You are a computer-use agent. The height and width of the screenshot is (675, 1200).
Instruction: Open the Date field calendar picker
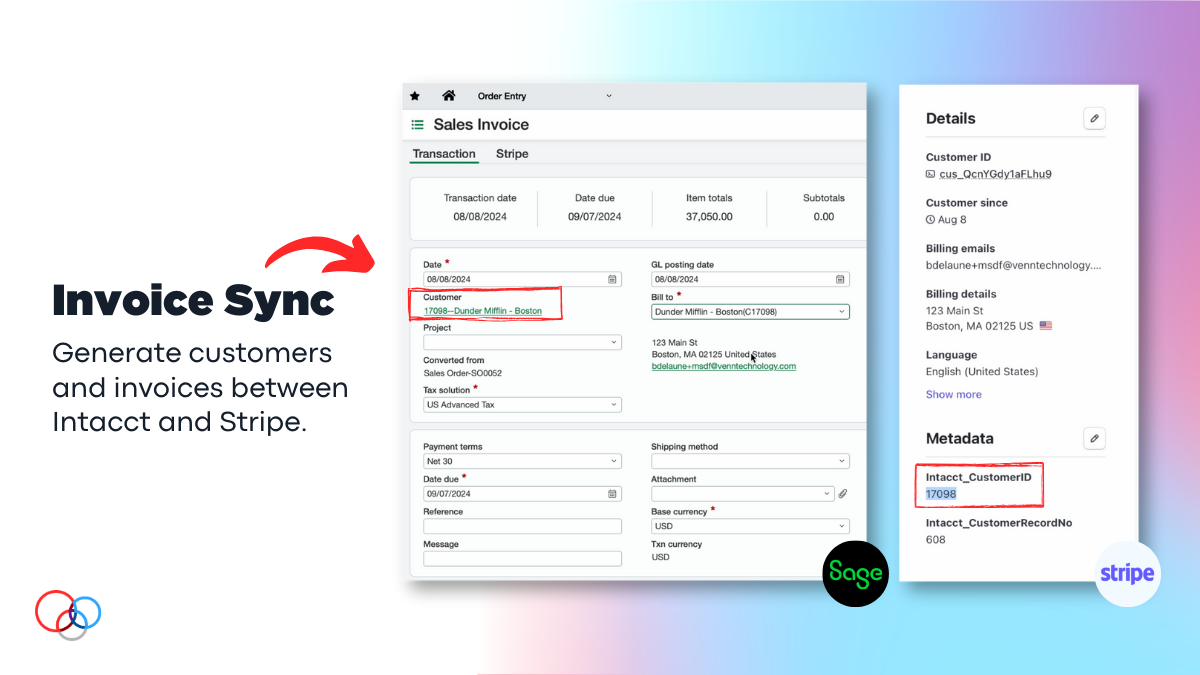(612, 280)
